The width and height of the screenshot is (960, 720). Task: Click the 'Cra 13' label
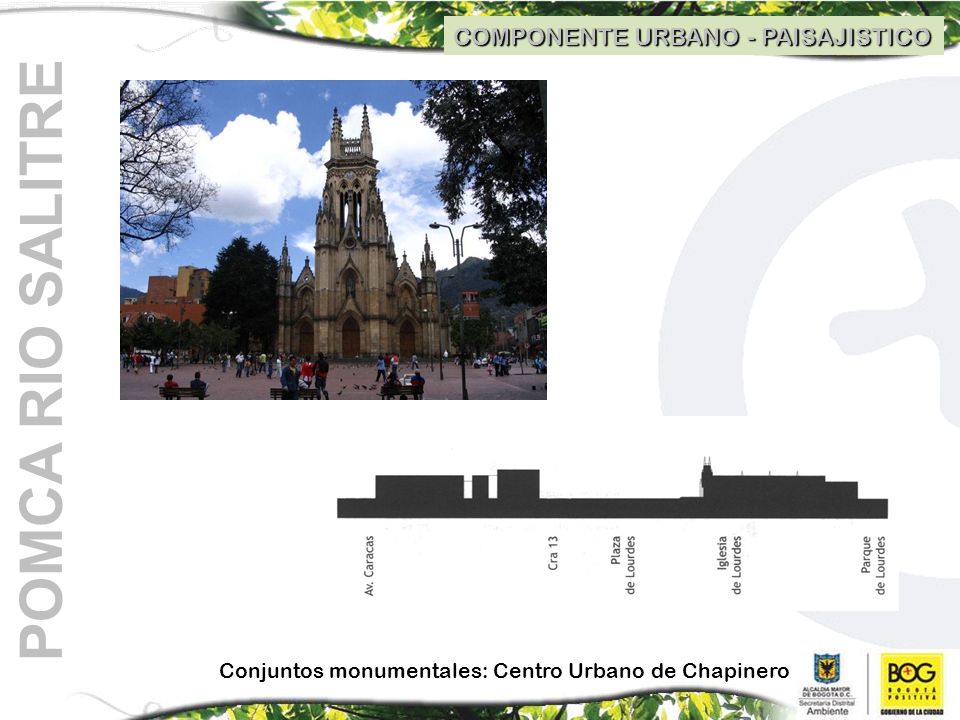pyautogui.click(x=553, y=553)
